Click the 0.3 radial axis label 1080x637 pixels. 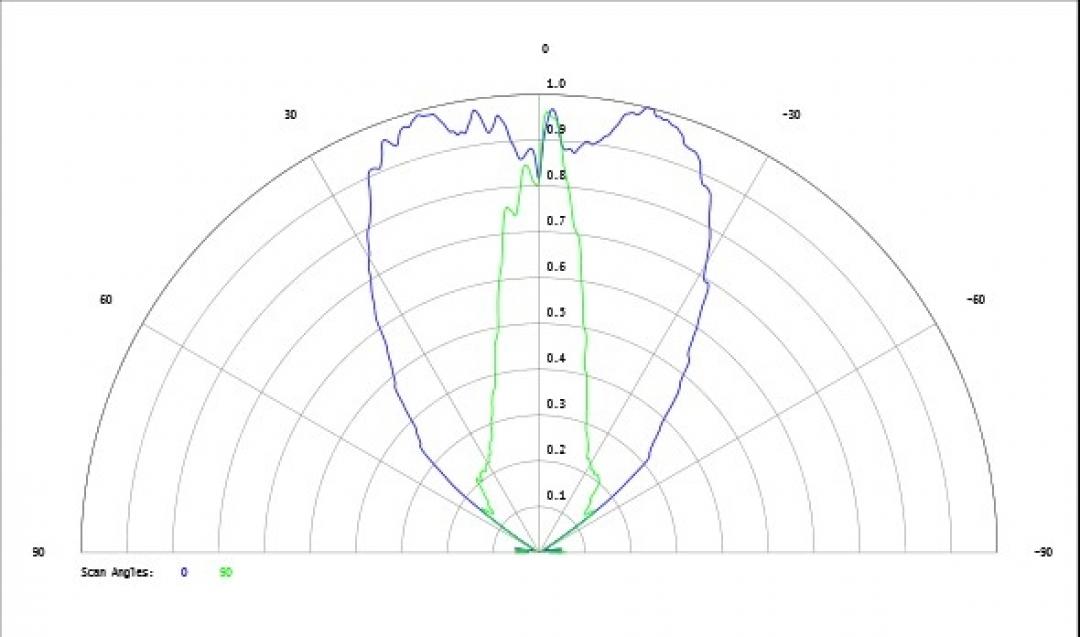point(556,404)
